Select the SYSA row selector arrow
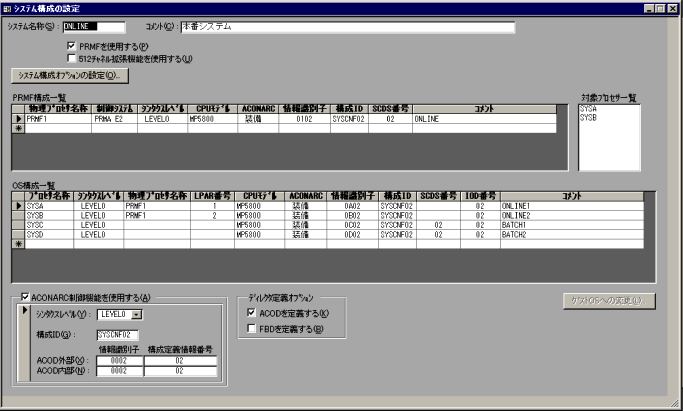 click(16, 204)
